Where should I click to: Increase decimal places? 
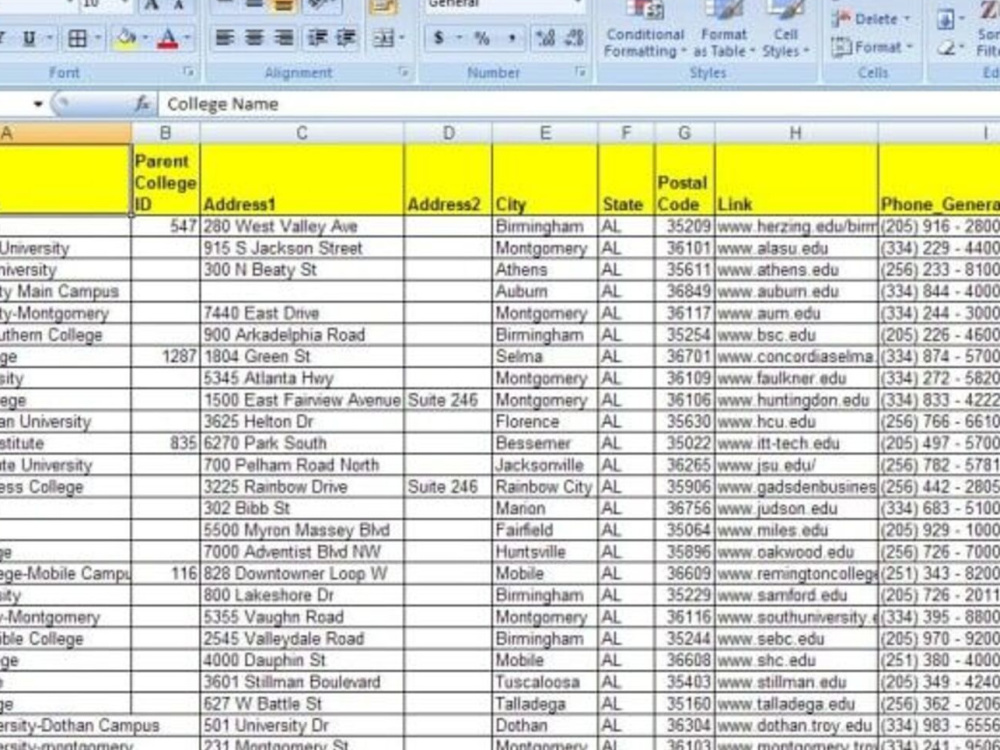[546, 38]
